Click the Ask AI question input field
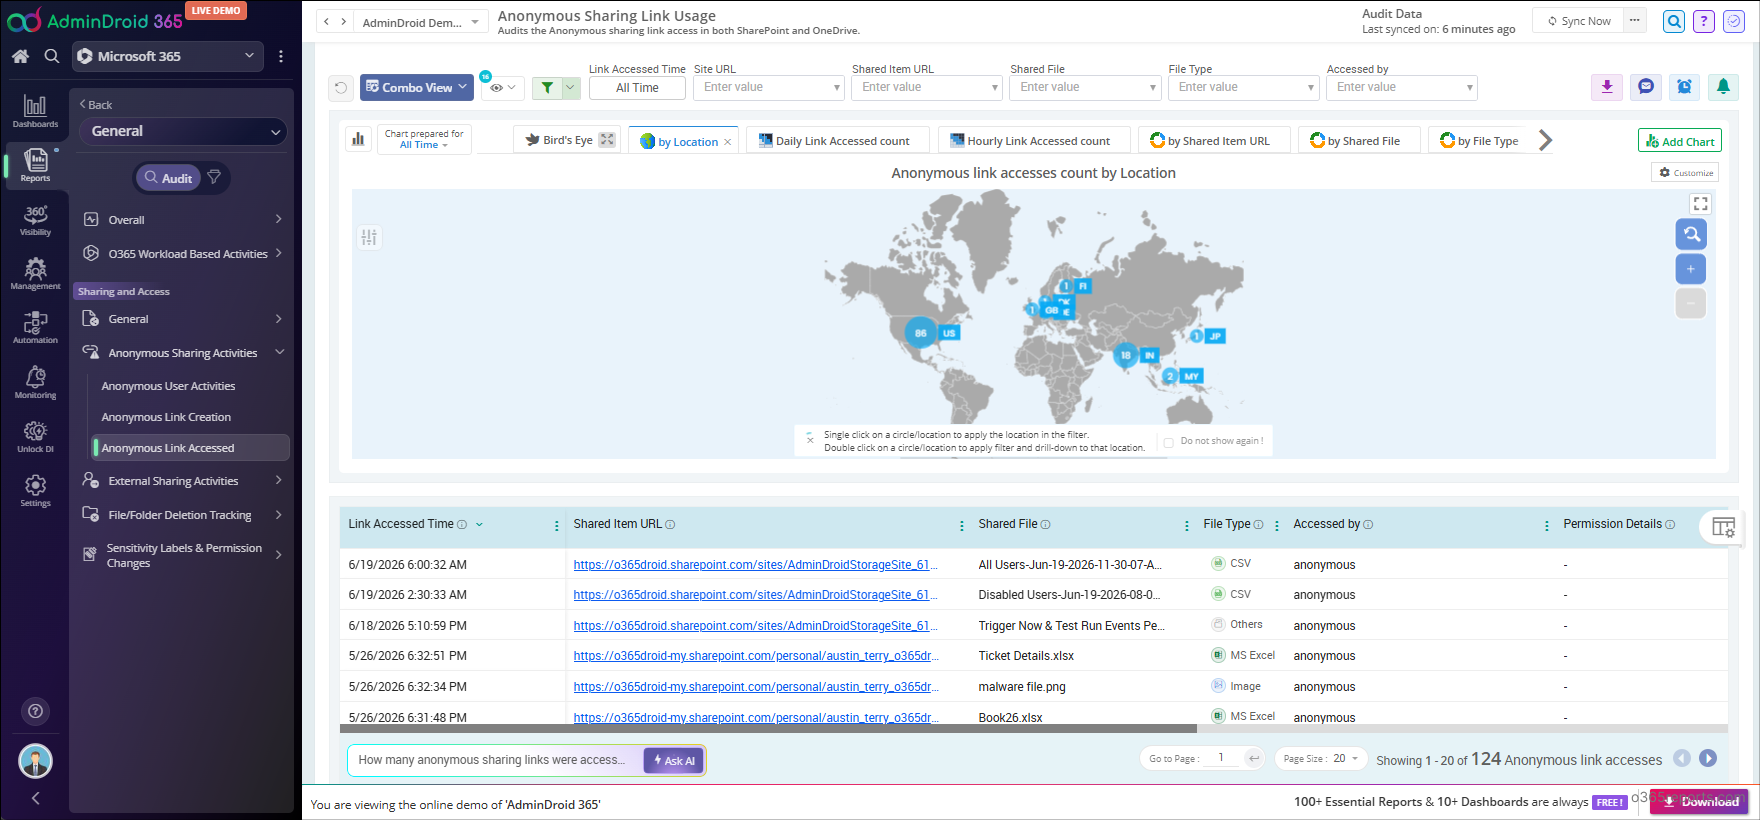The width and height of the screenshot is (1760, 820). tap(495, 760)
